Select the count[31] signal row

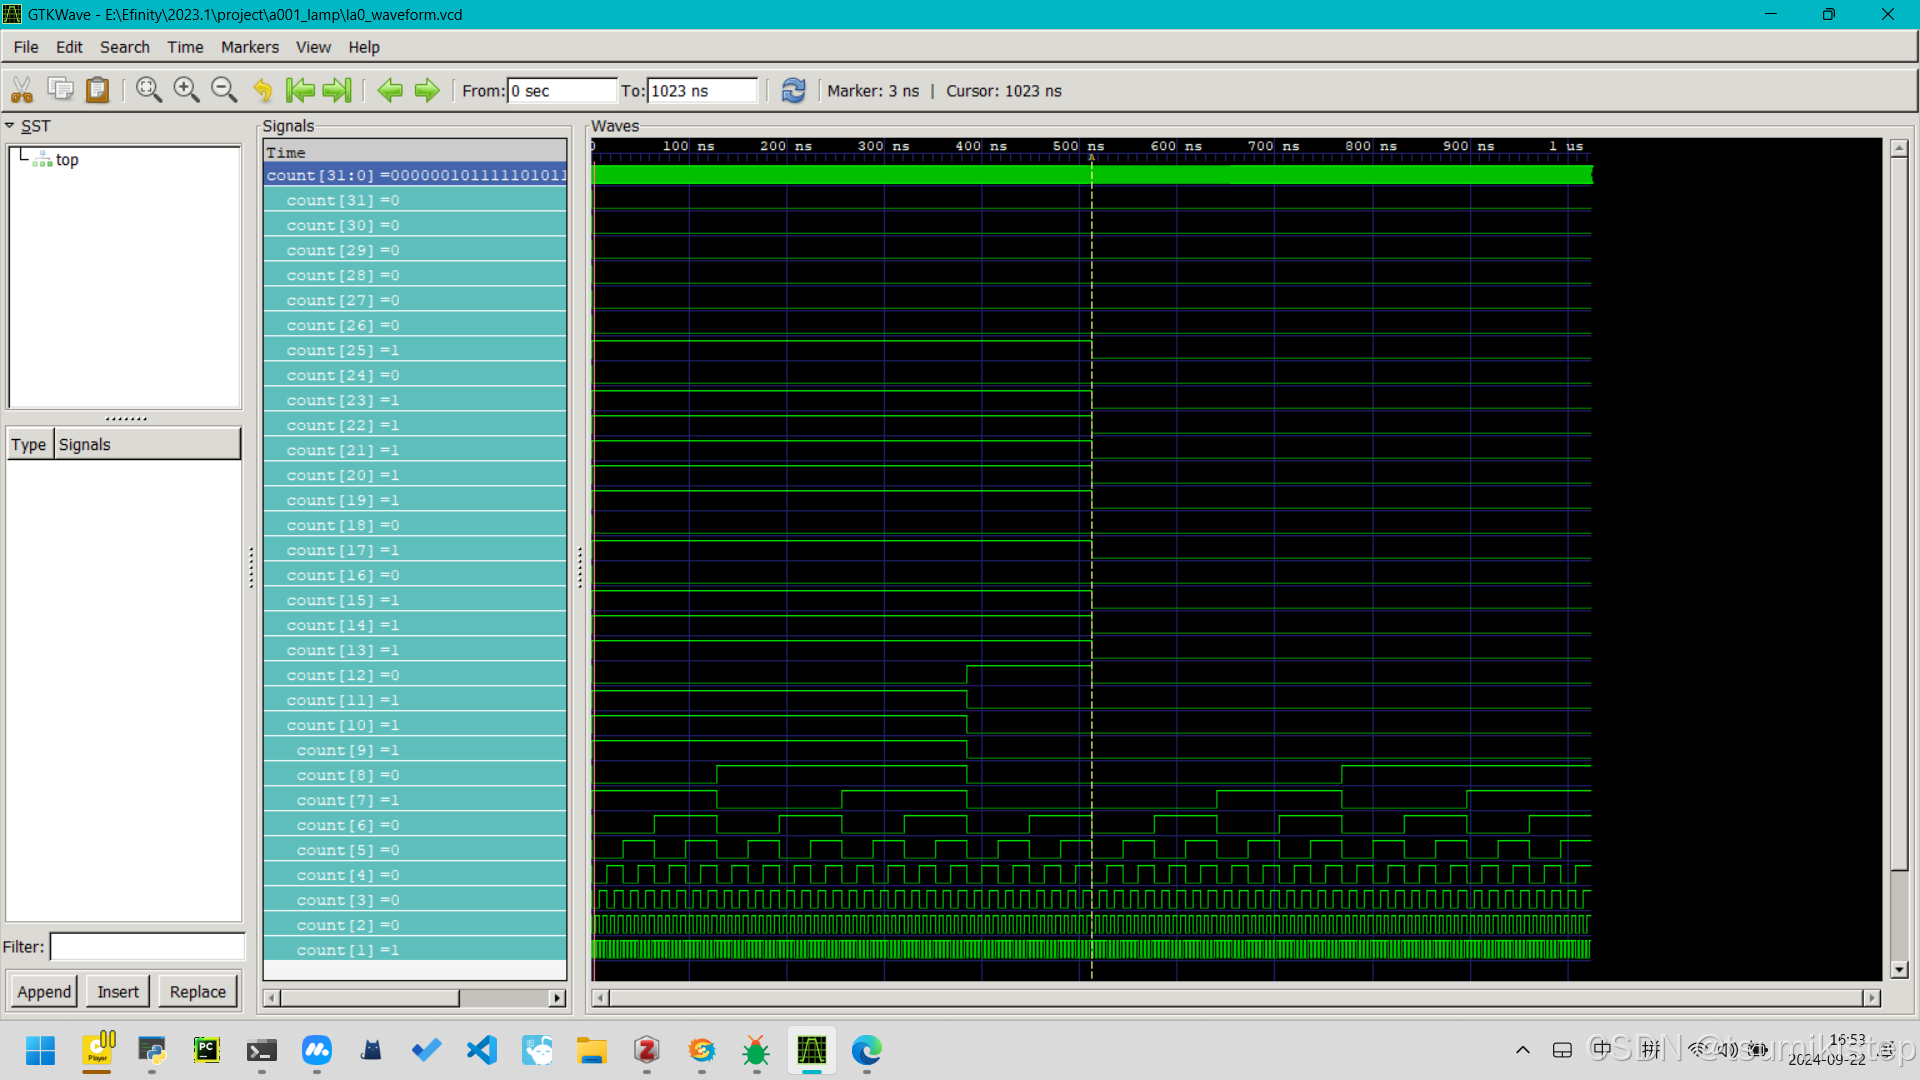click(415, 200)
